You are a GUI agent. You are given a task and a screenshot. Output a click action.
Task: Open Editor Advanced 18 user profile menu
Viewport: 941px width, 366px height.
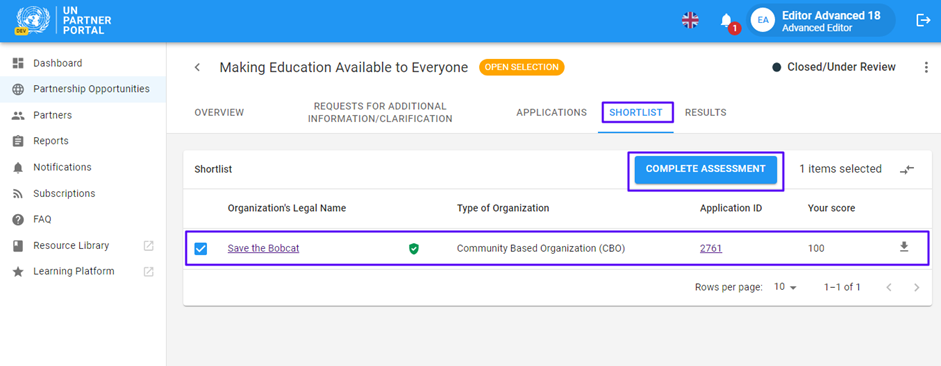[820, 20]
